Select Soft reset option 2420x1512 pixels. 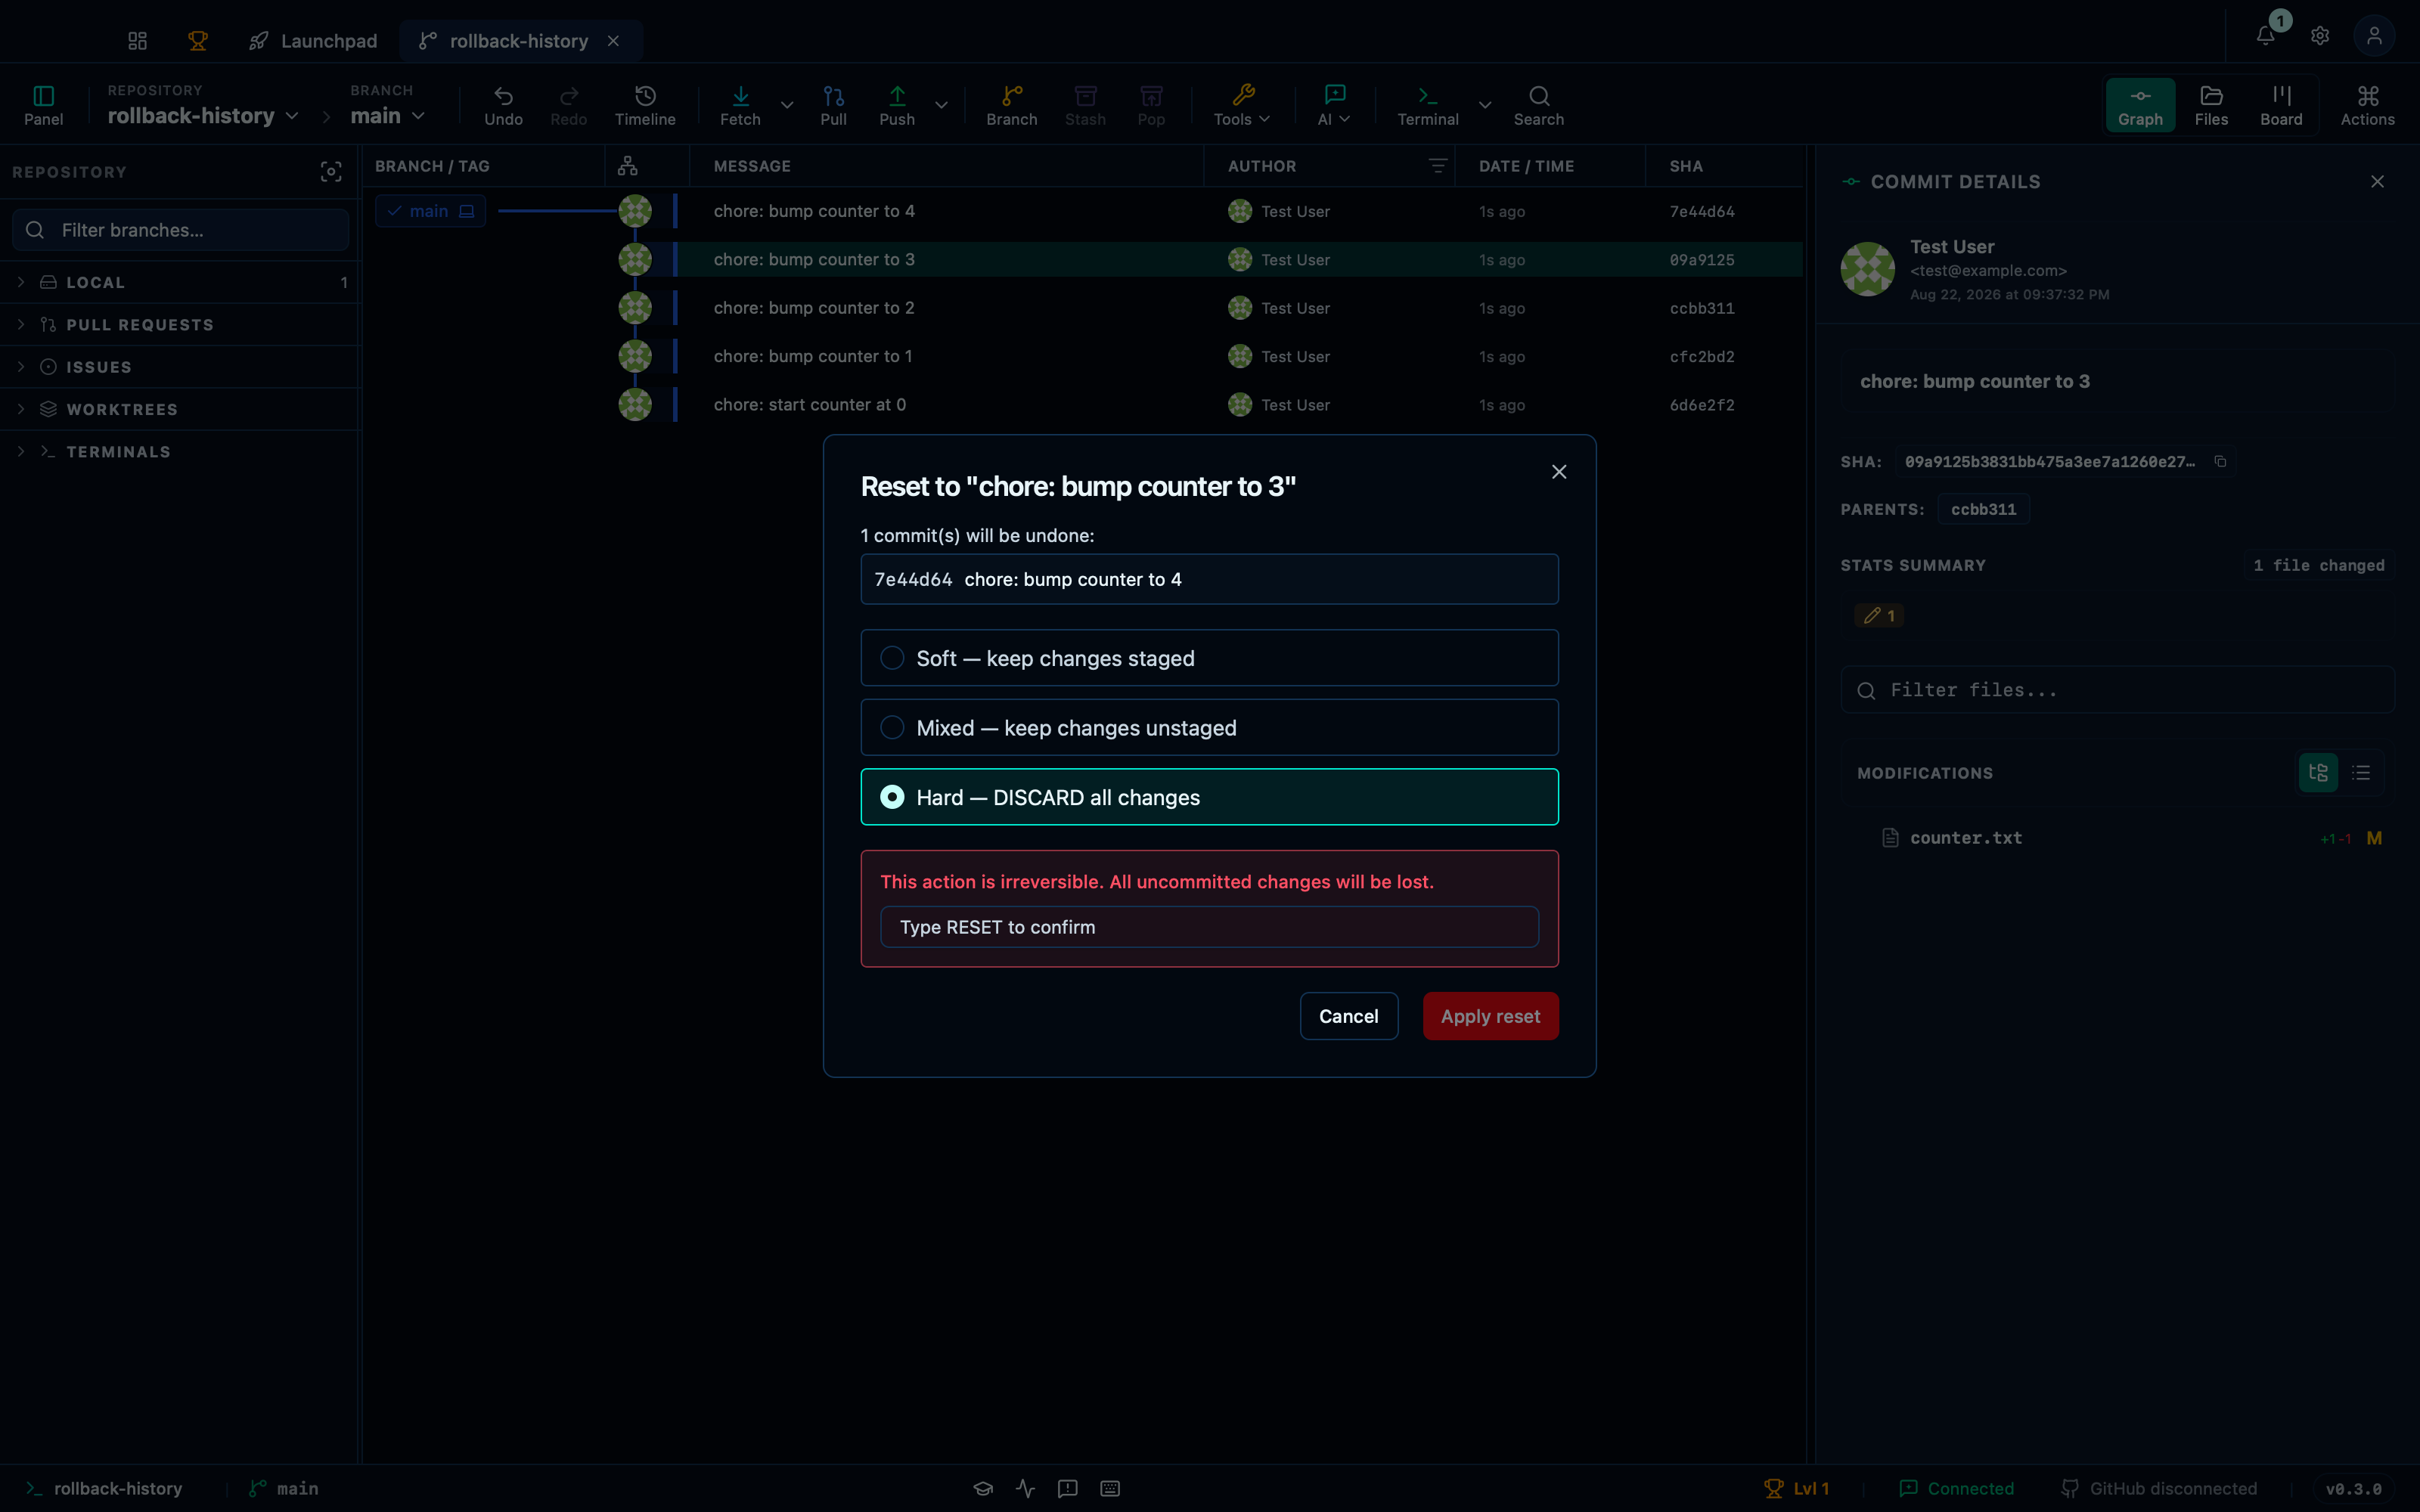coord(1209,658)
